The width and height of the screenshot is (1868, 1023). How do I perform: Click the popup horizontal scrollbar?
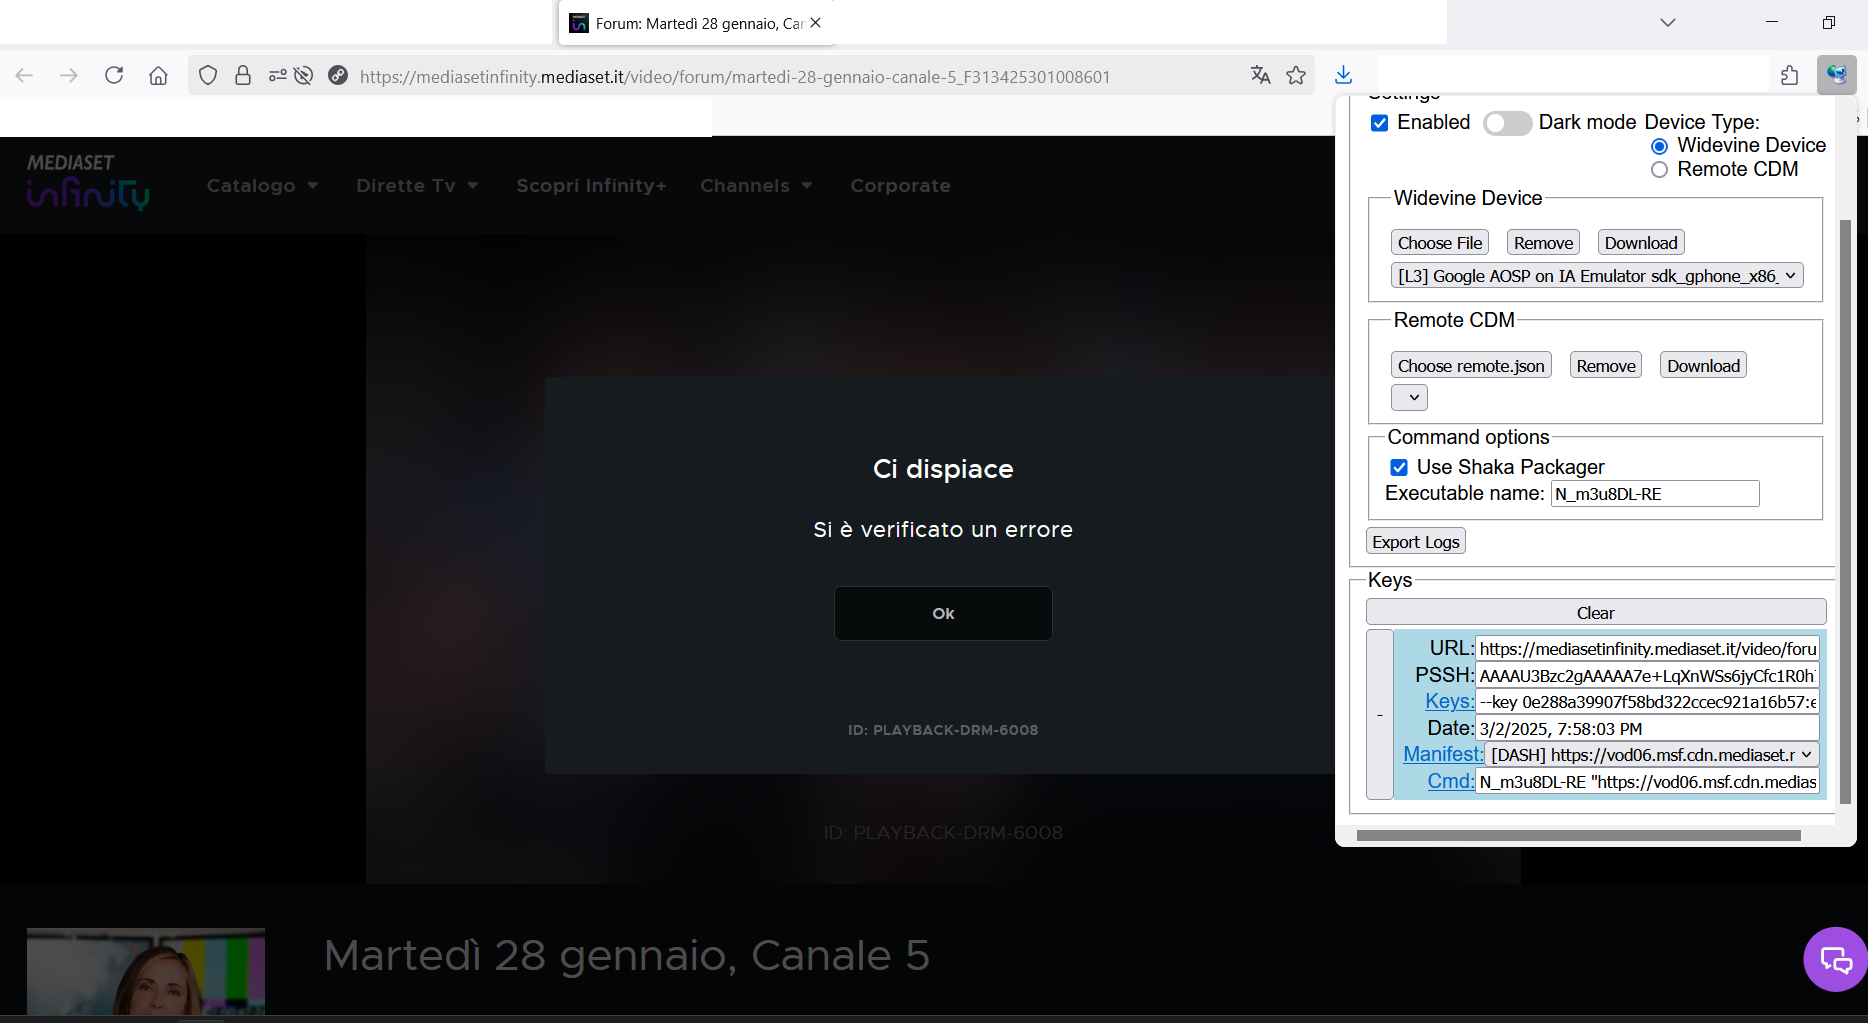(x=1579, y=835)
